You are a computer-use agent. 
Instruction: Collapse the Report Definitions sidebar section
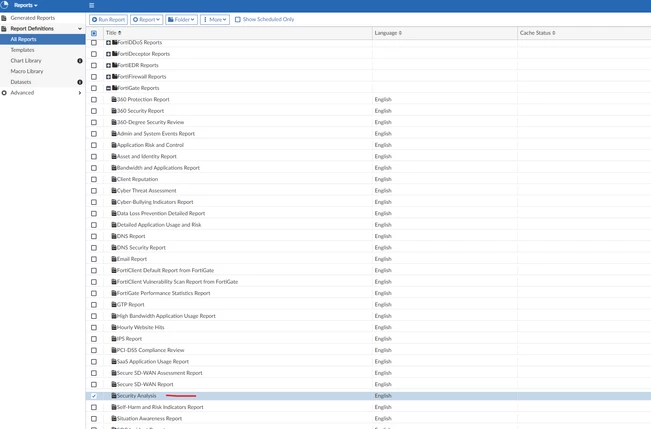tap(80, 29)
